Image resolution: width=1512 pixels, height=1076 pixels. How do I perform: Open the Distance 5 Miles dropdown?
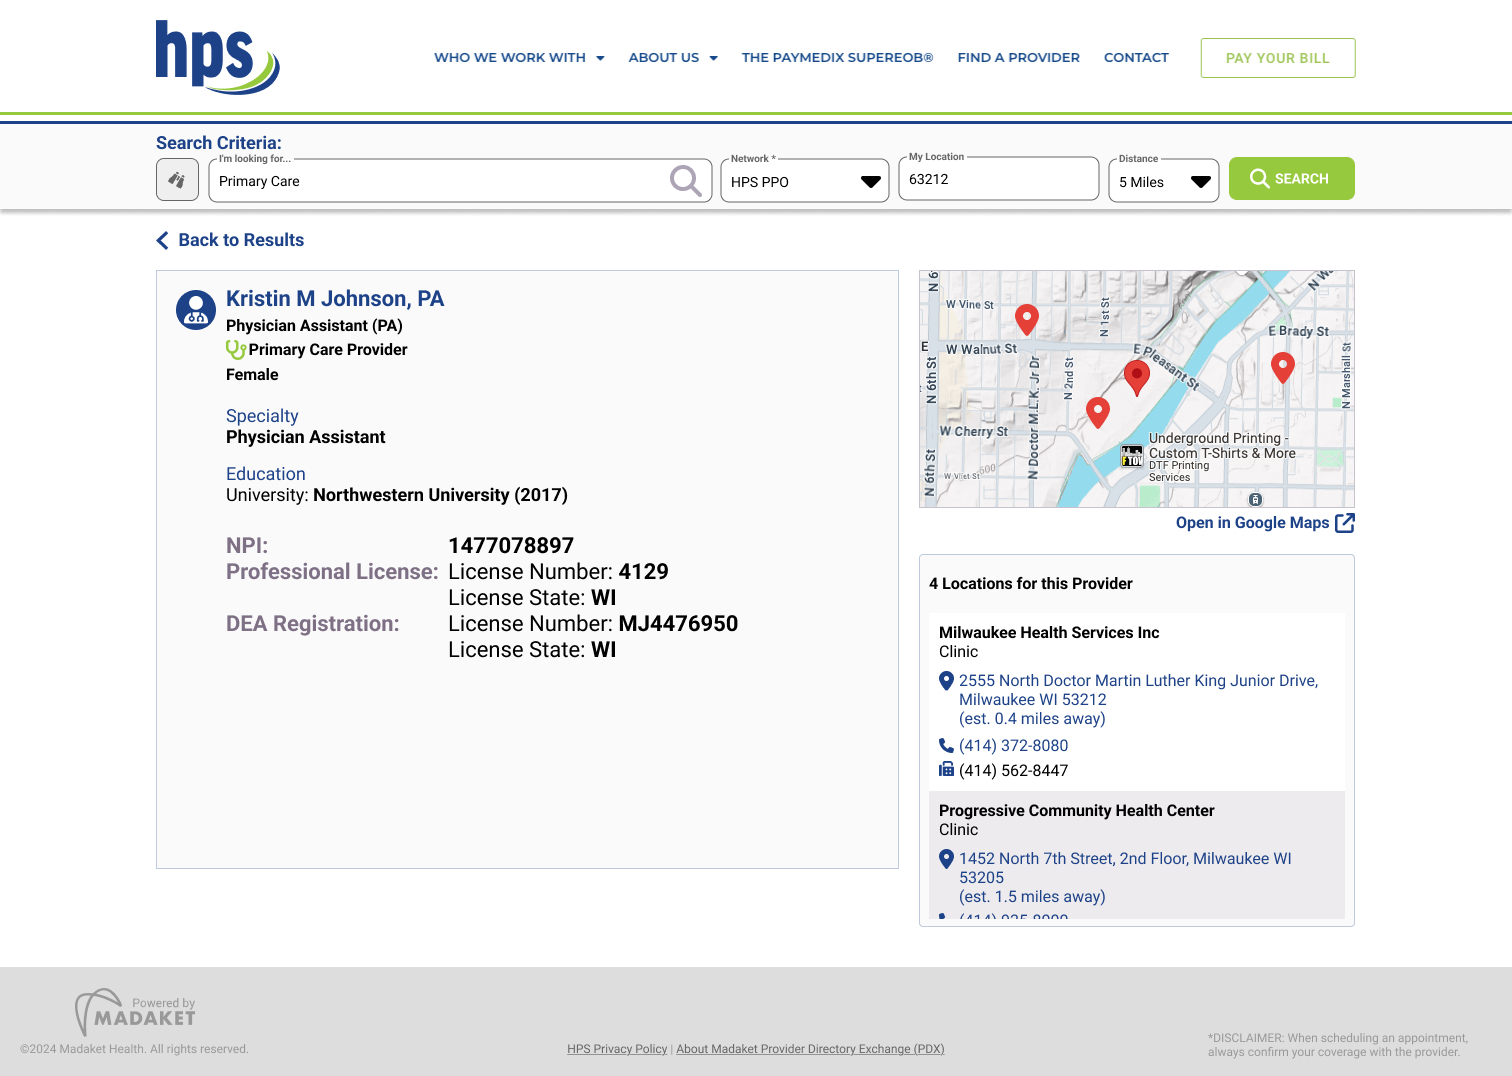(x=1164, y=181)
